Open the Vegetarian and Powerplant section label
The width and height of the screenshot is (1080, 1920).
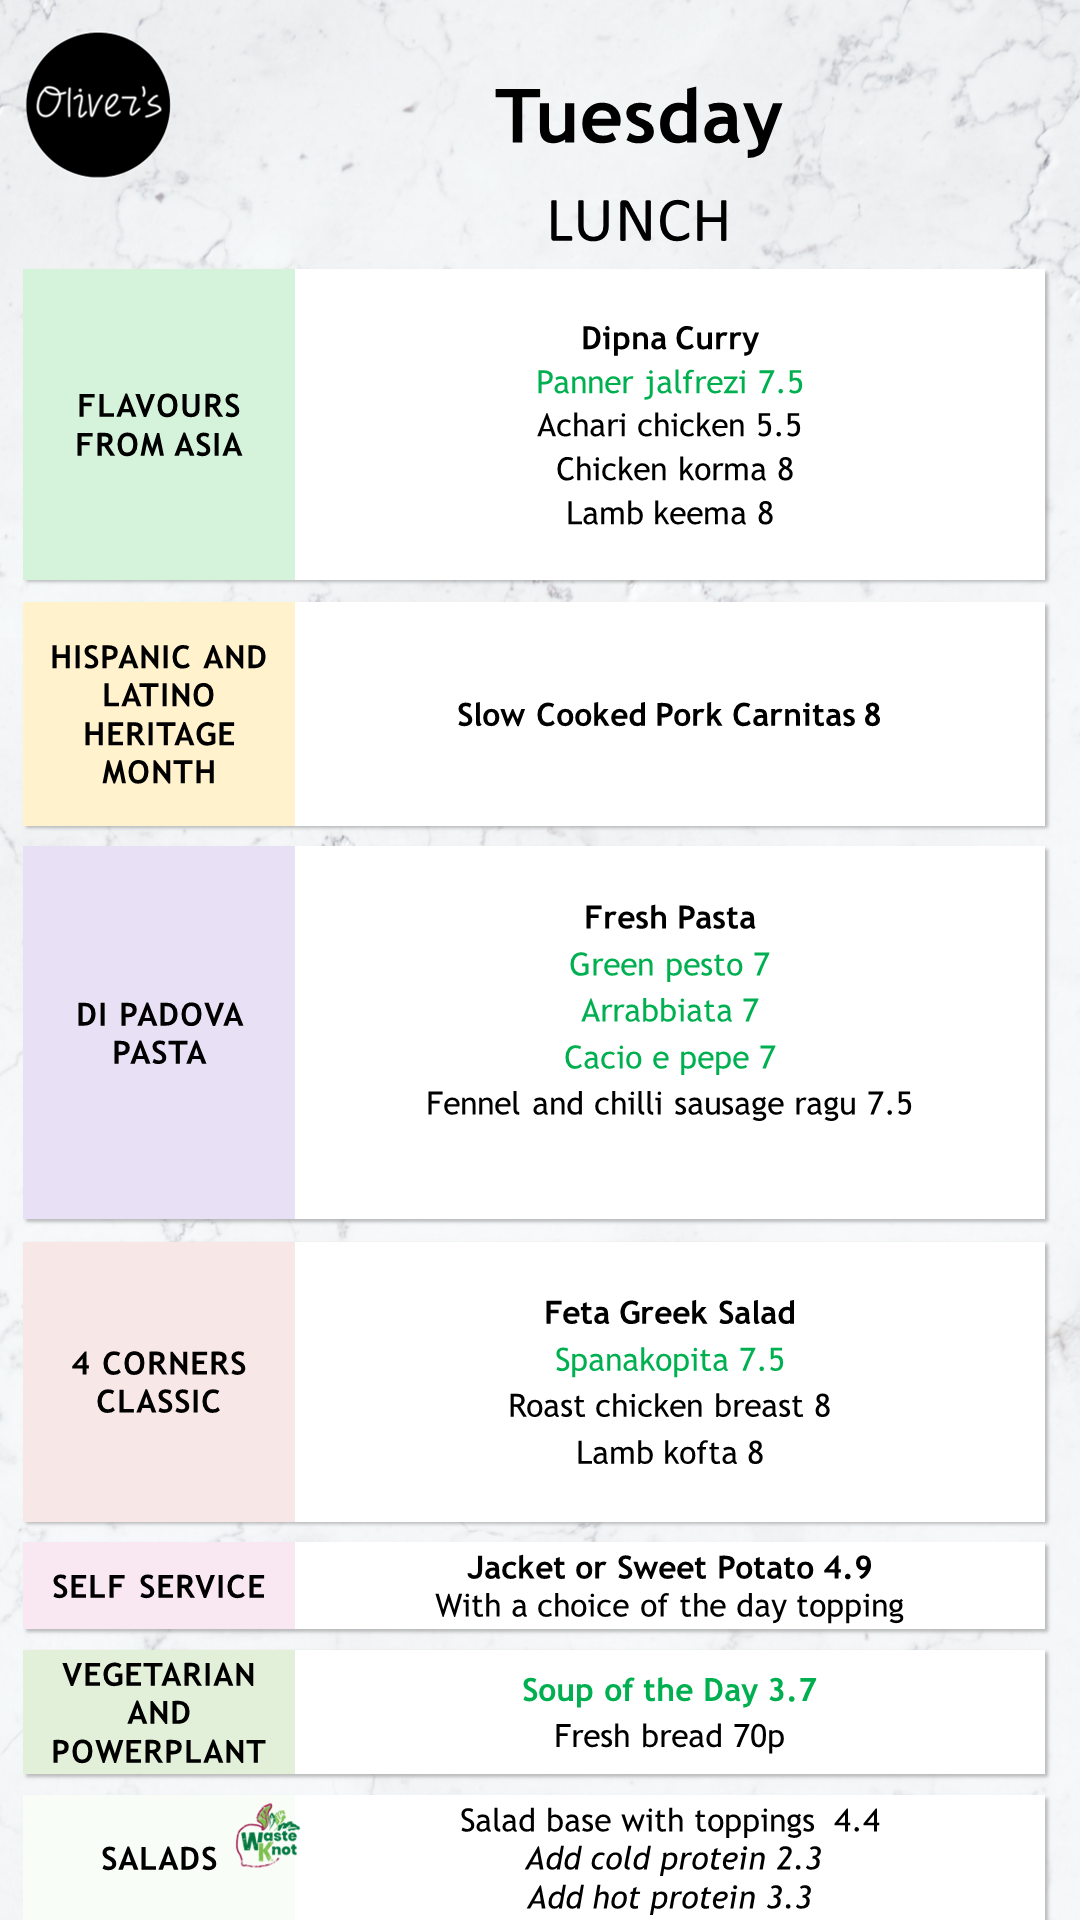(159, 1712)
